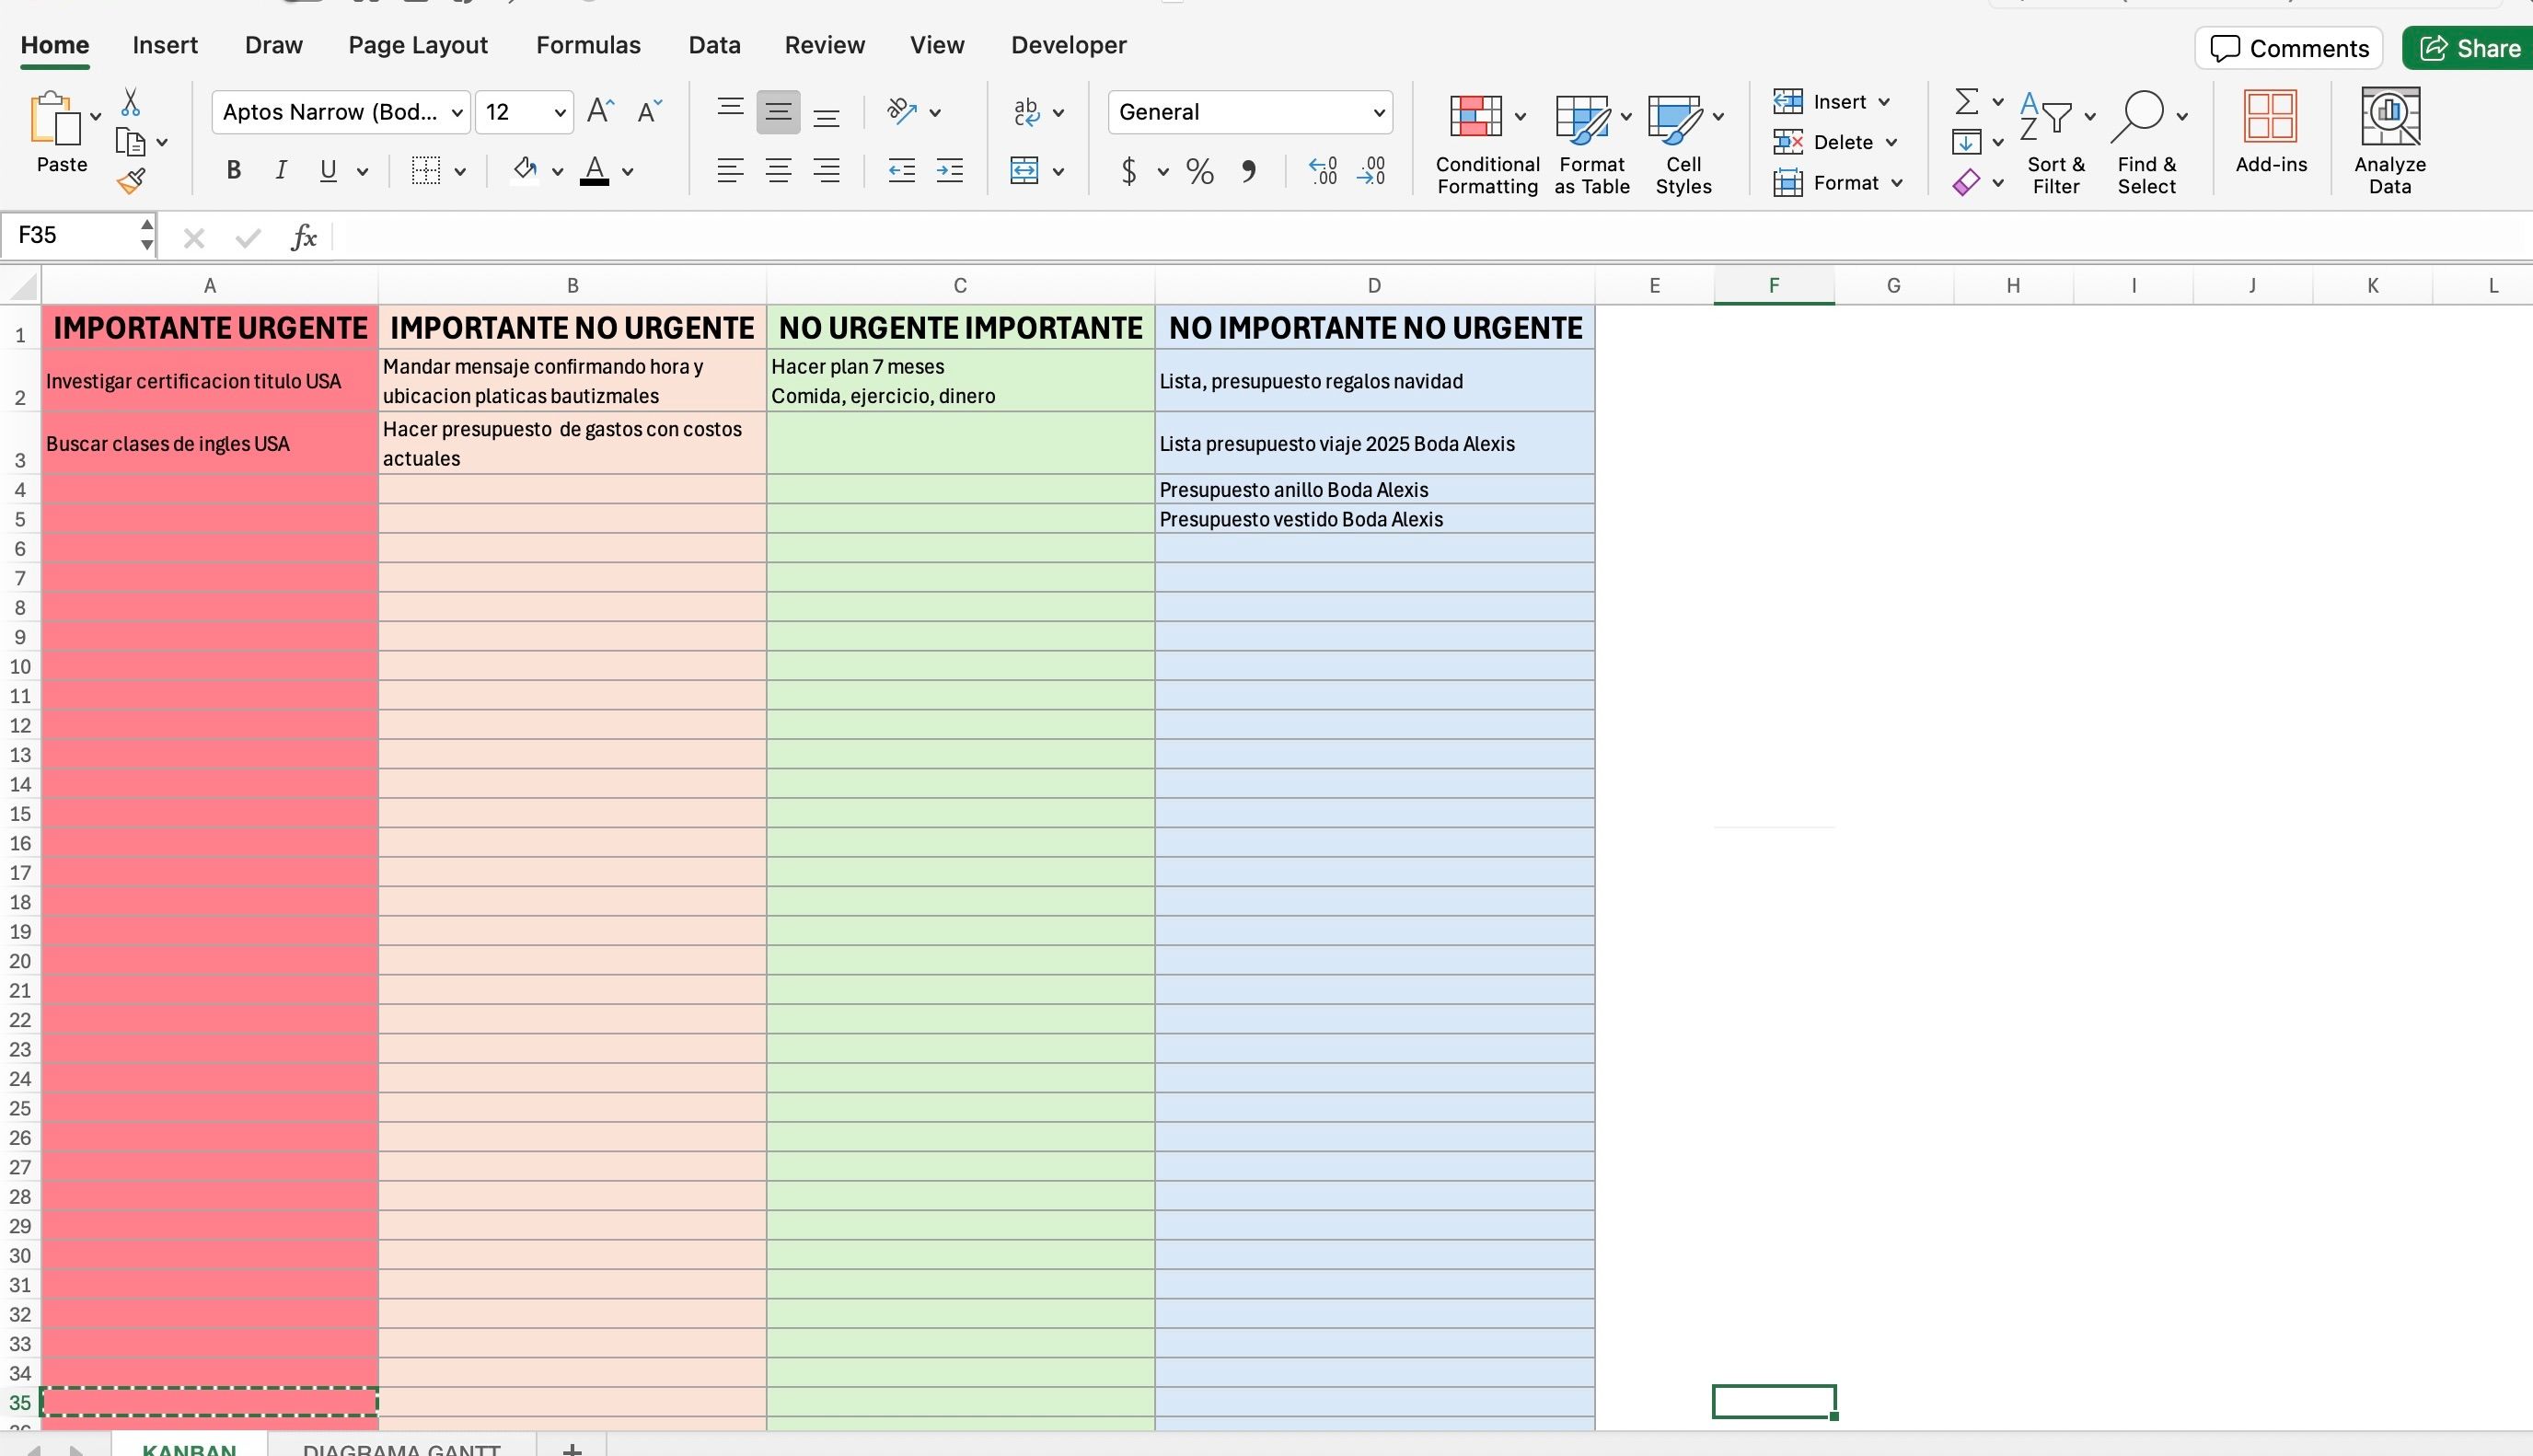Open the font size dropdown
Viewport: 2533px width, 1456px height.
tap(560, 112)
